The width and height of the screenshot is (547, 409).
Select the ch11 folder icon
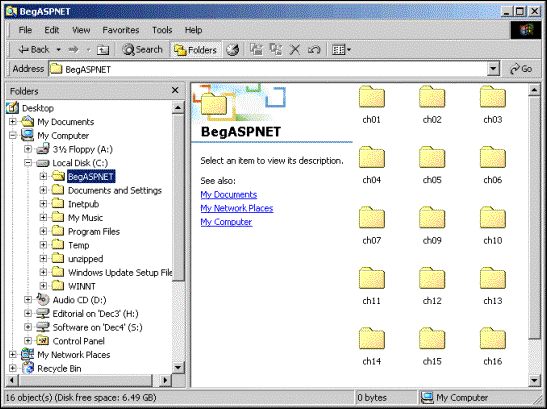pyautogui.click(x=372, y=279)
